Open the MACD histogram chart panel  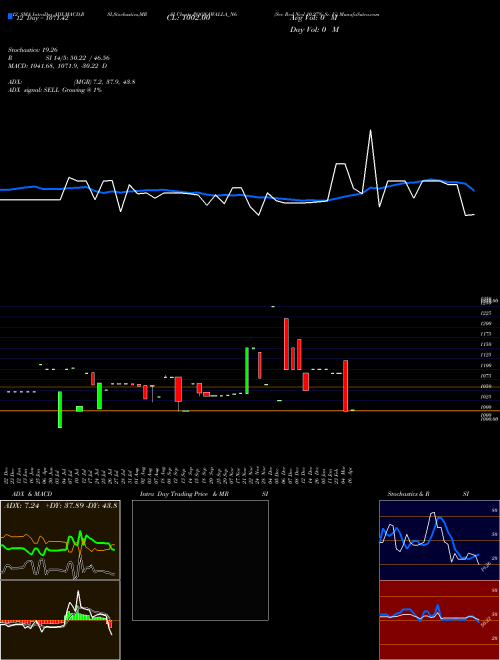(x=60, y=620)
